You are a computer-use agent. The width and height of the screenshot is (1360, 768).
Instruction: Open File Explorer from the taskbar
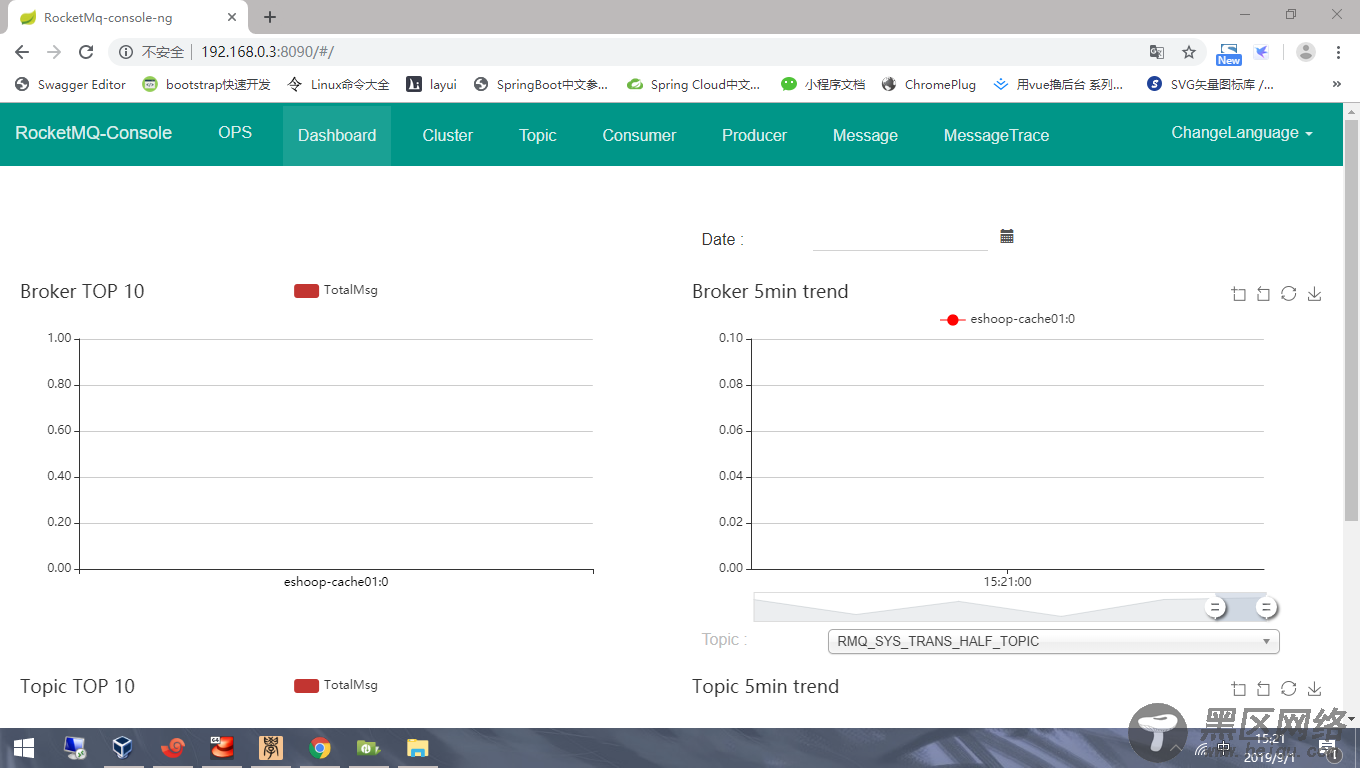418,748
